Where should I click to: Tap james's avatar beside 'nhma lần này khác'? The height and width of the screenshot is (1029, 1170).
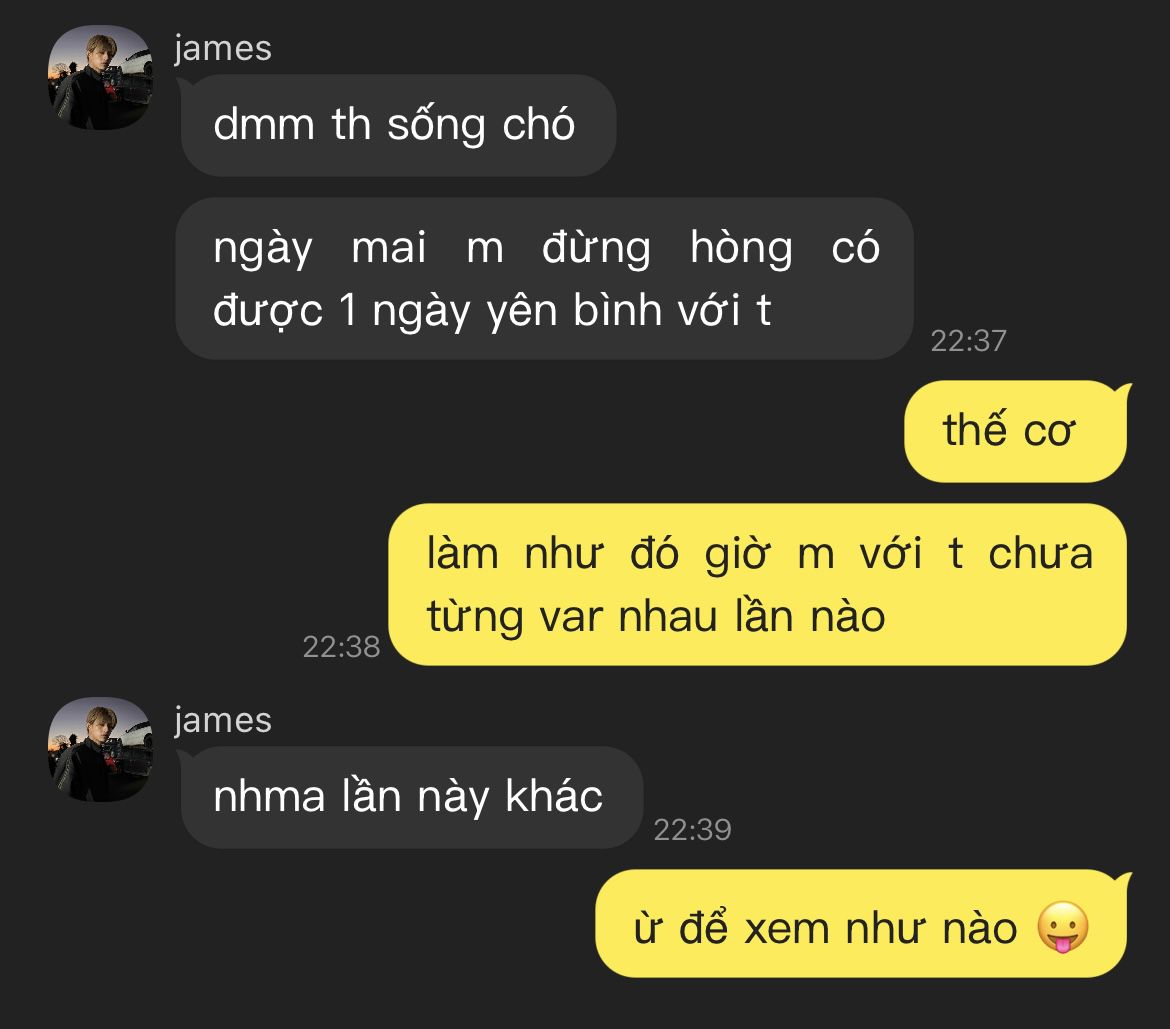point(100,749)
